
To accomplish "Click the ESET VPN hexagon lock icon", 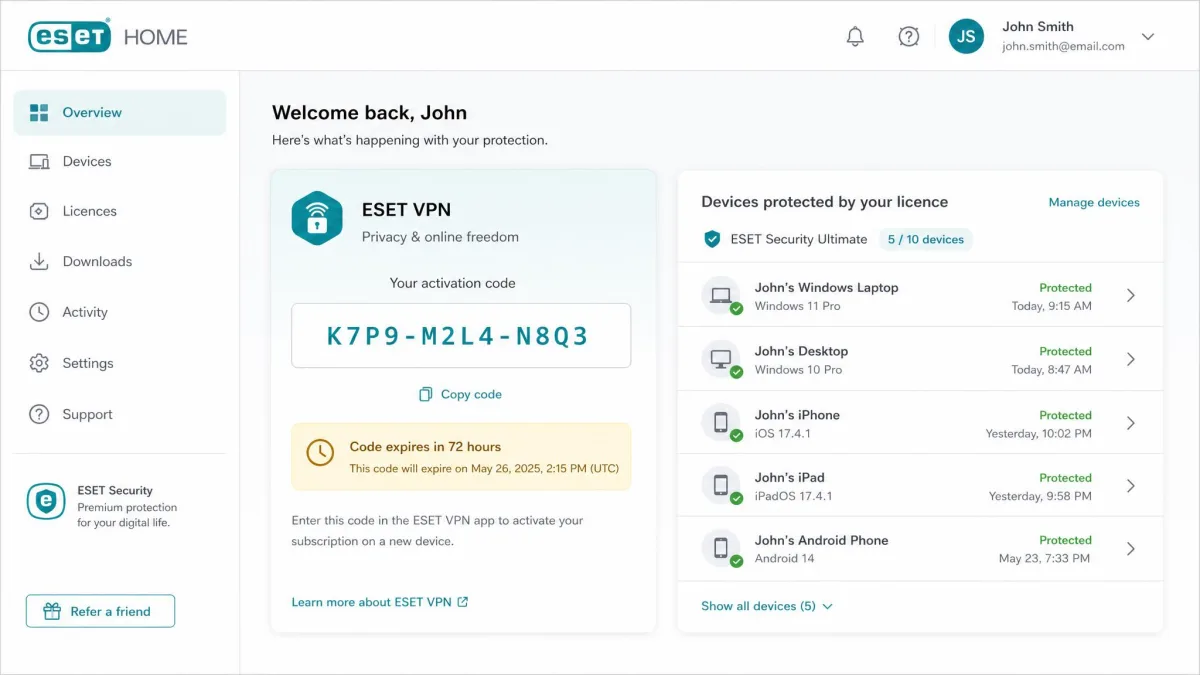I will [x=317, y=218].
